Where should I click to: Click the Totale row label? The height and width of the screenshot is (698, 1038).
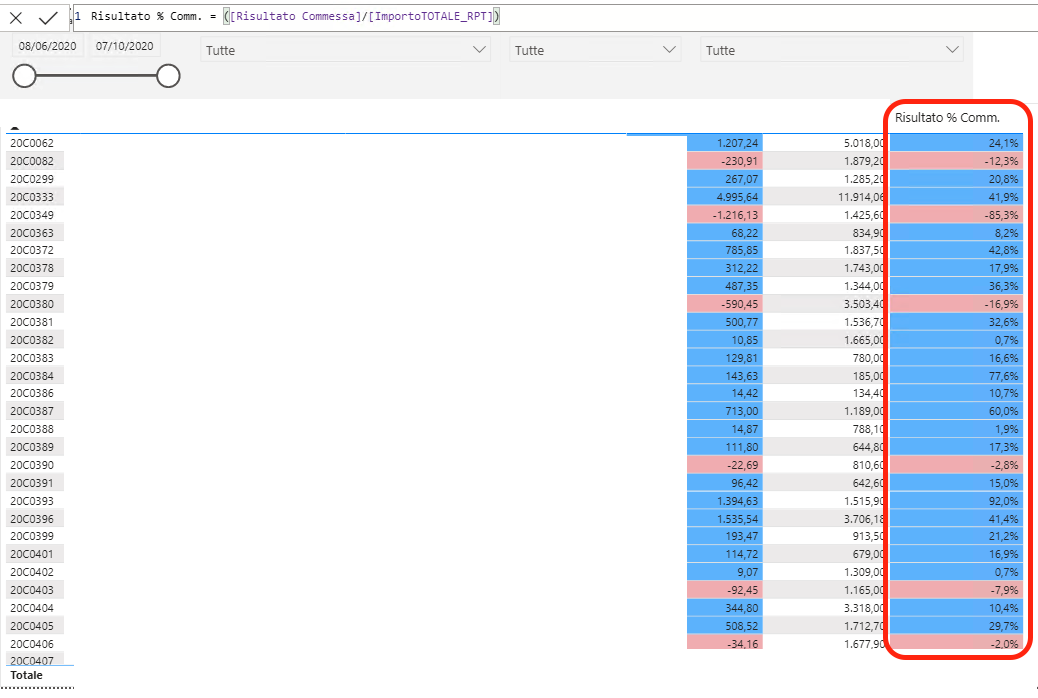point(26,675)
